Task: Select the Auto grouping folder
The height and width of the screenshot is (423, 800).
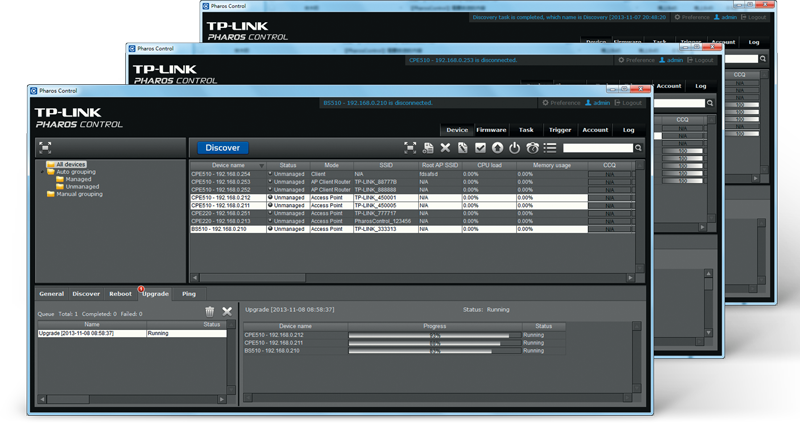Action: click(x=71, y=172)
